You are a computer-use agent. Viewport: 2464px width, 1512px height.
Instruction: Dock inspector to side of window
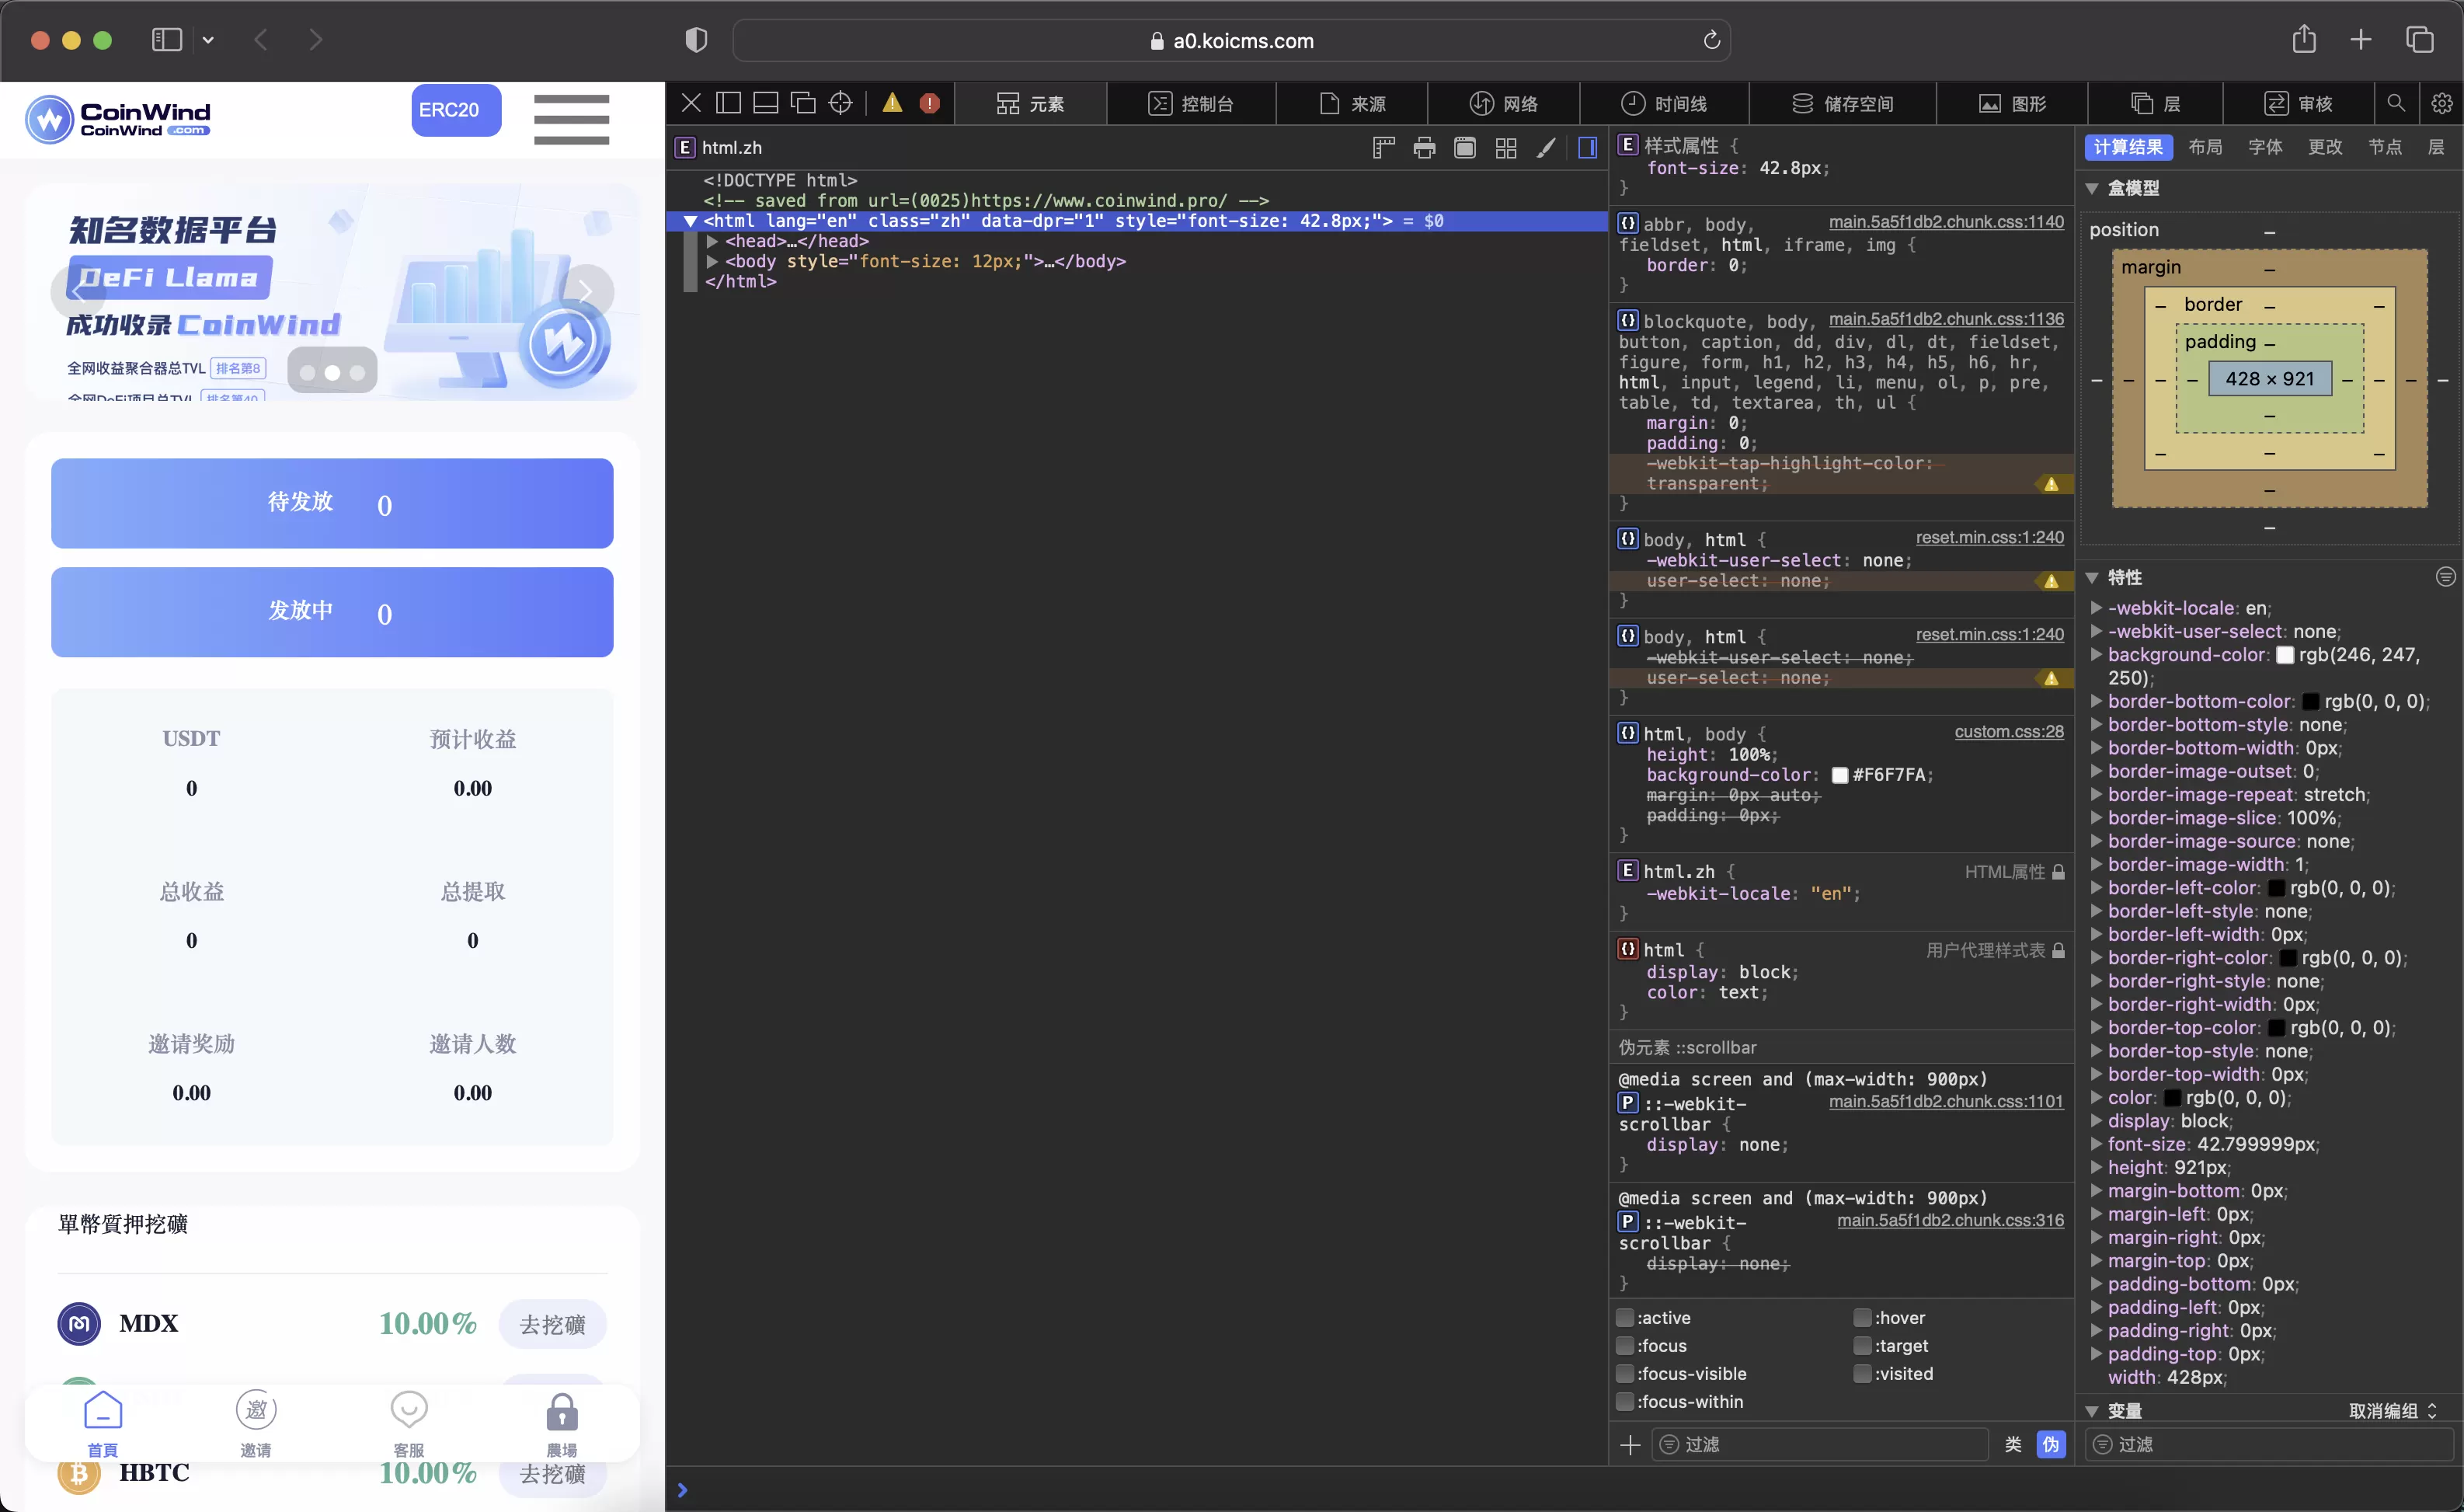(729, 103)
